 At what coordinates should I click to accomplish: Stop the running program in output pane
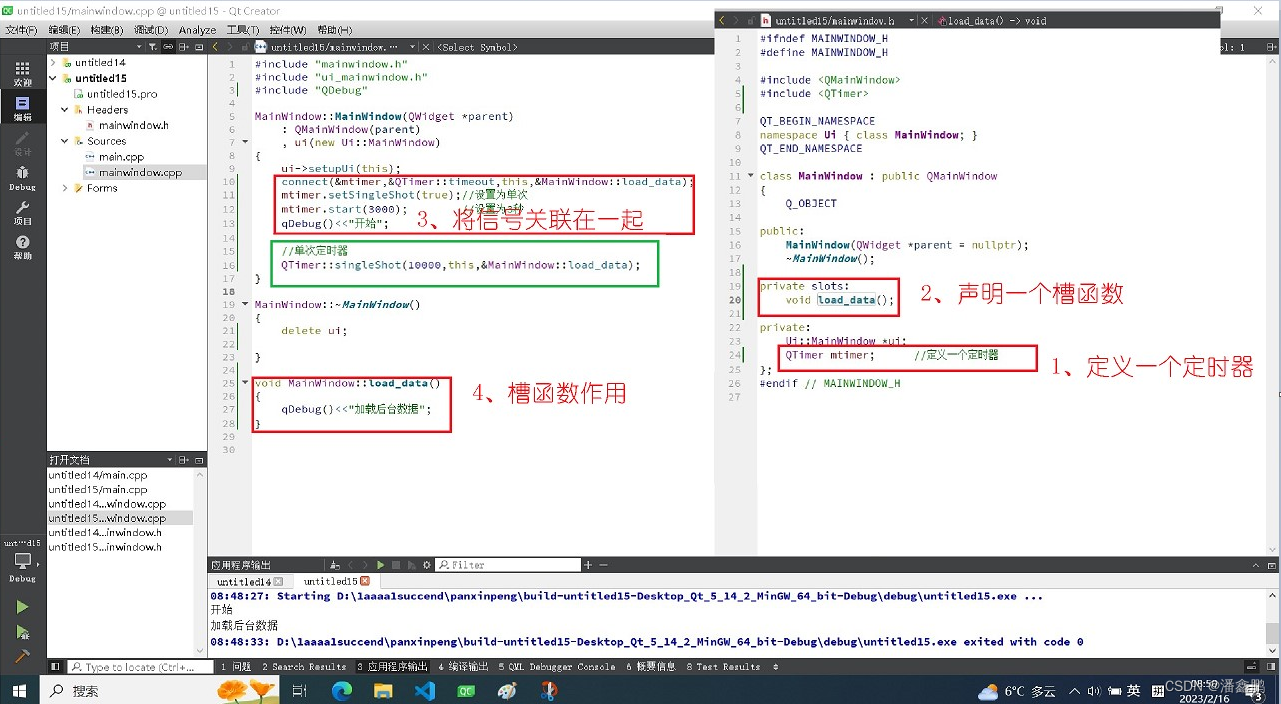[395, 565]
